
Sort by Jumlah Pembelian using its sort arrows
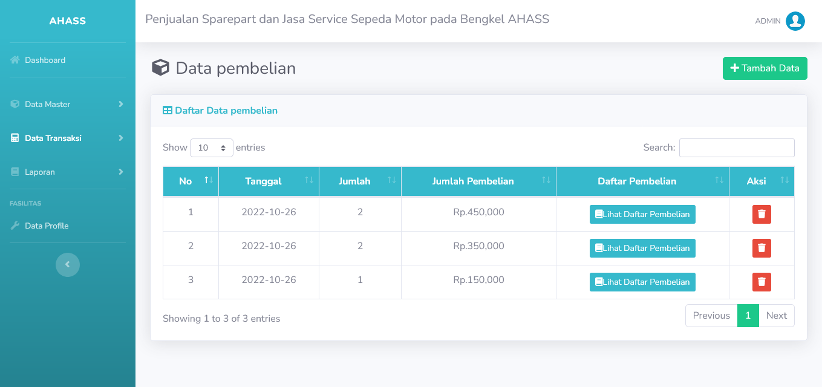pyautogui.click(x=546, y=180)
